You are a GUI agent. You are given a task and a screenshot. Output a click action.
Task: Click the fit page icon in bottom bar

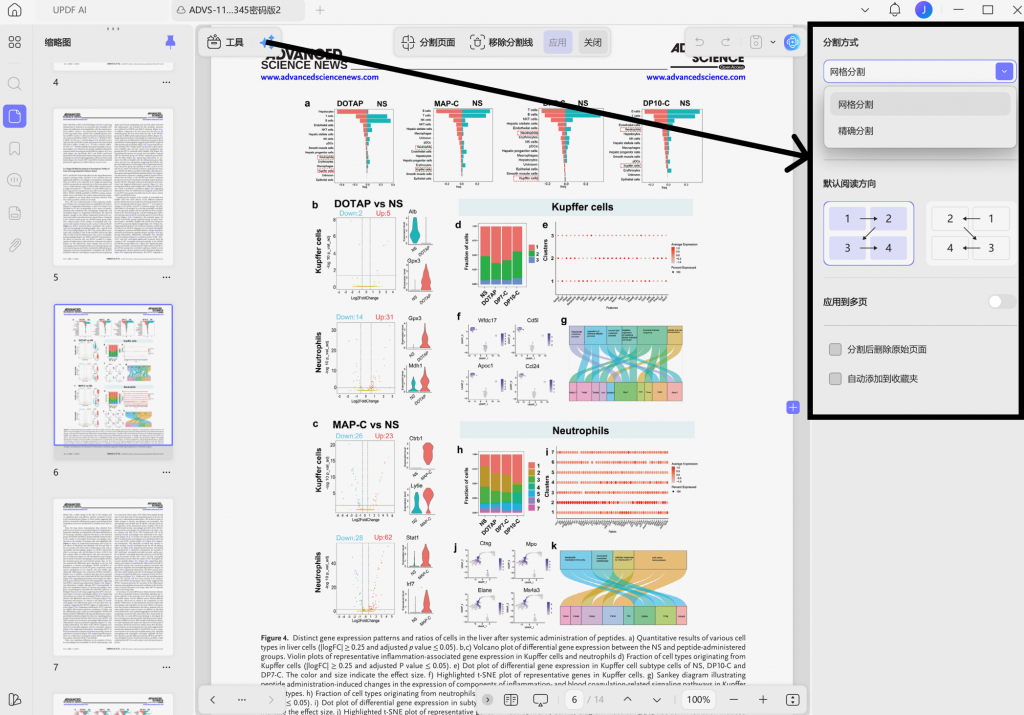tap(793, 699)
